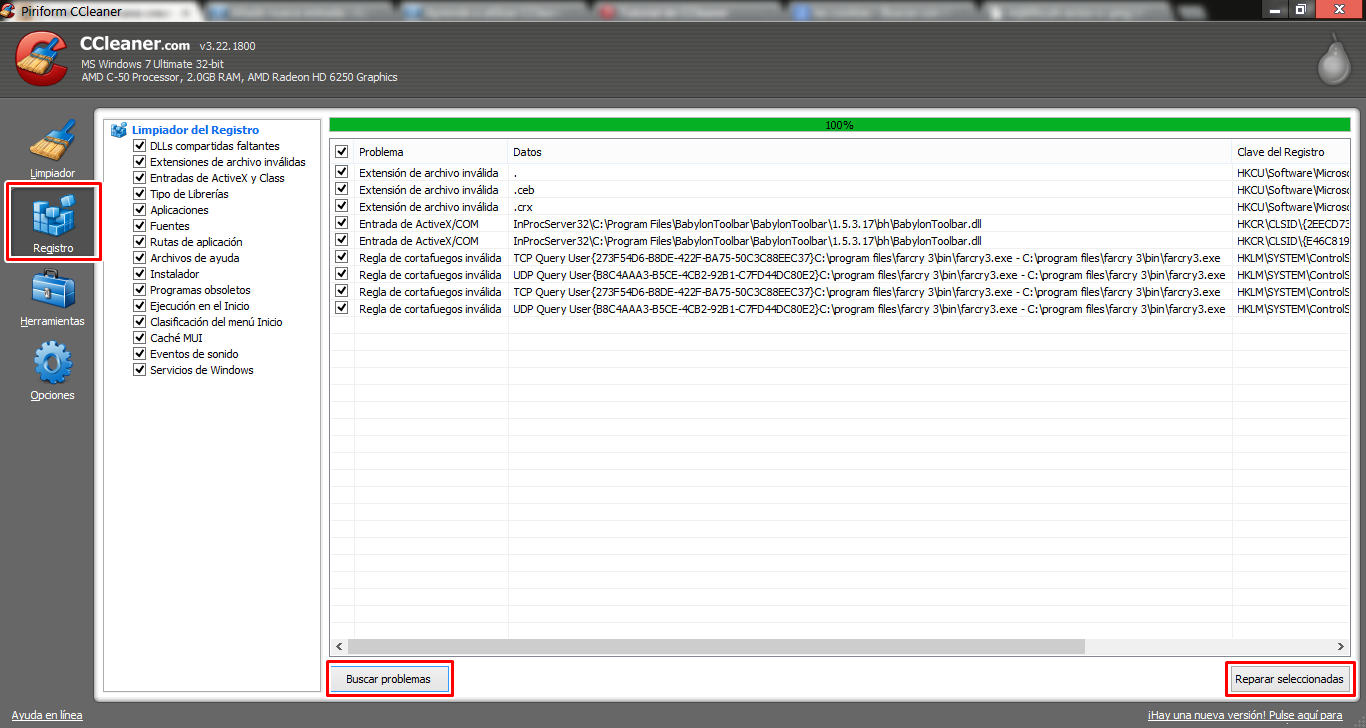Toggle Eventos de sonido checkbox
Viewport: 1366px width, 728px height.
[140, 354]
